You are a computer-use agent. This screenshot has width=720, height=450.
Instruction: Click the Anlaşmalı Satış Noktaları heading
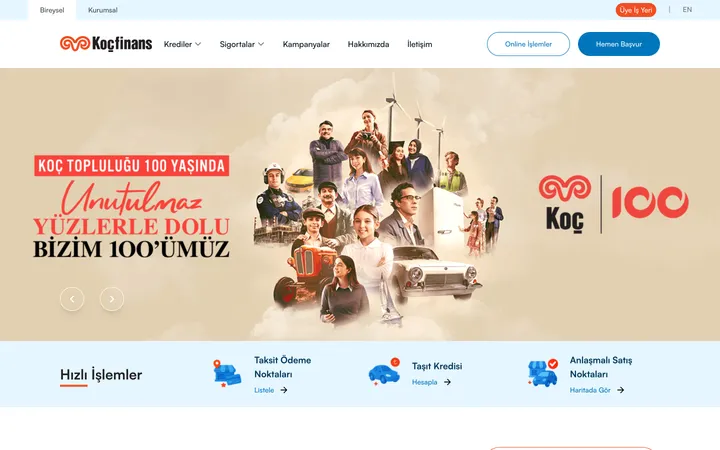[601, 367]
